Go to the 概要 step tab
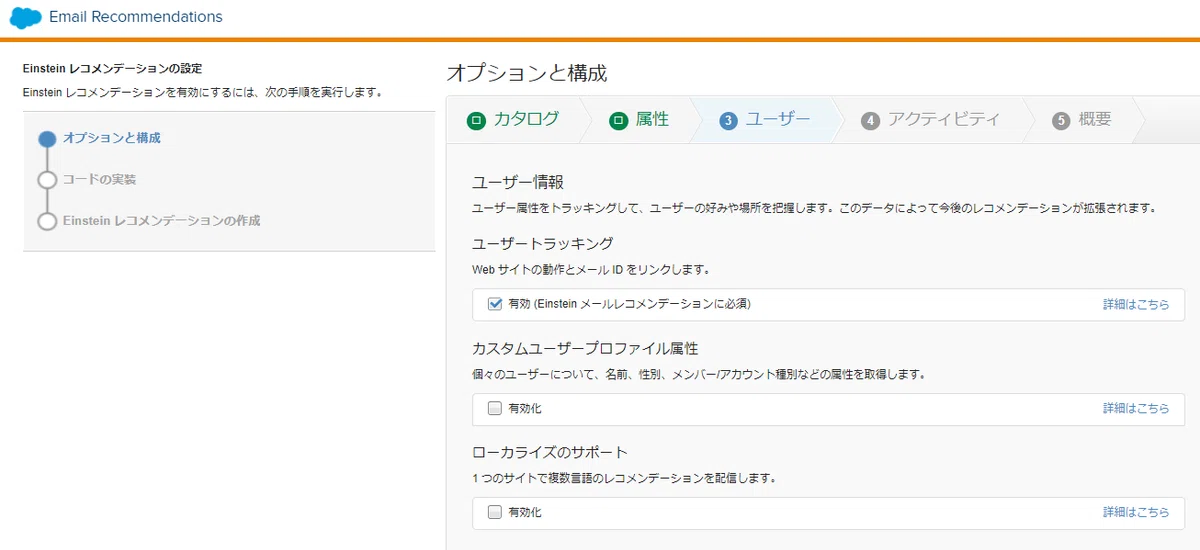 pyautogui.click(x=1081, y=120)
